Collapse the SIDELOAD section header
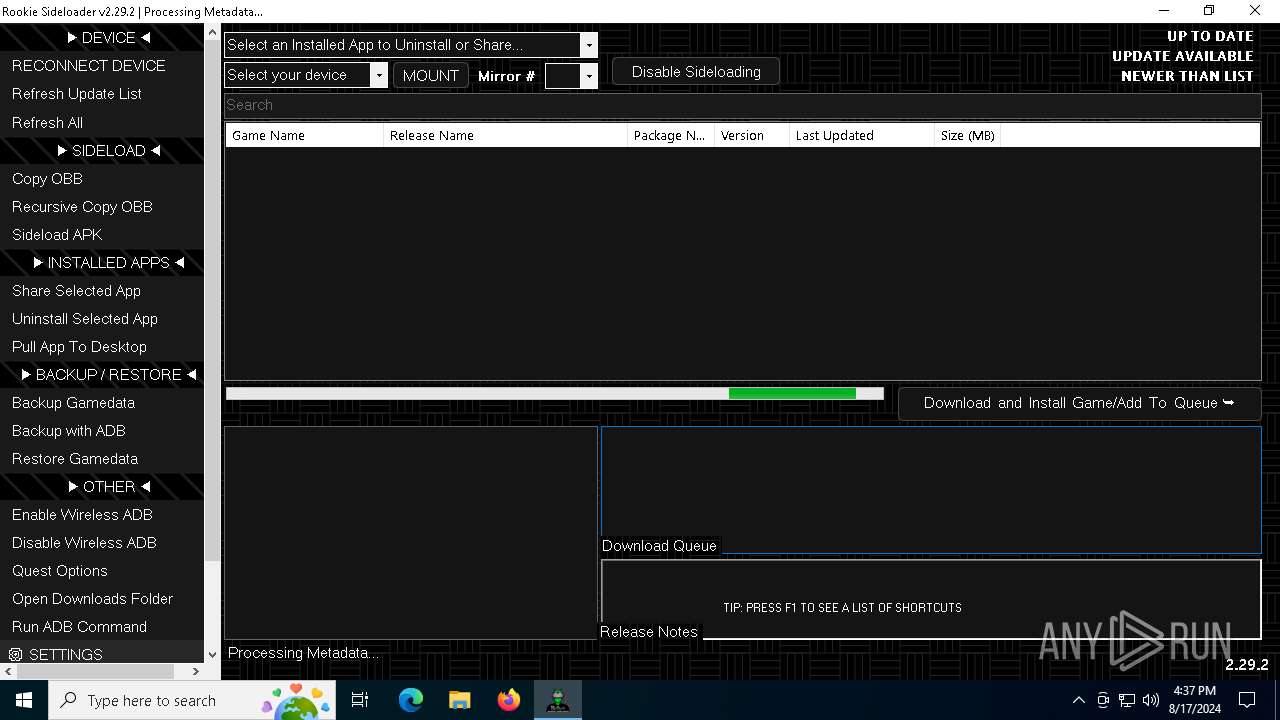The image size is (1280, 720). pos(108,150)
